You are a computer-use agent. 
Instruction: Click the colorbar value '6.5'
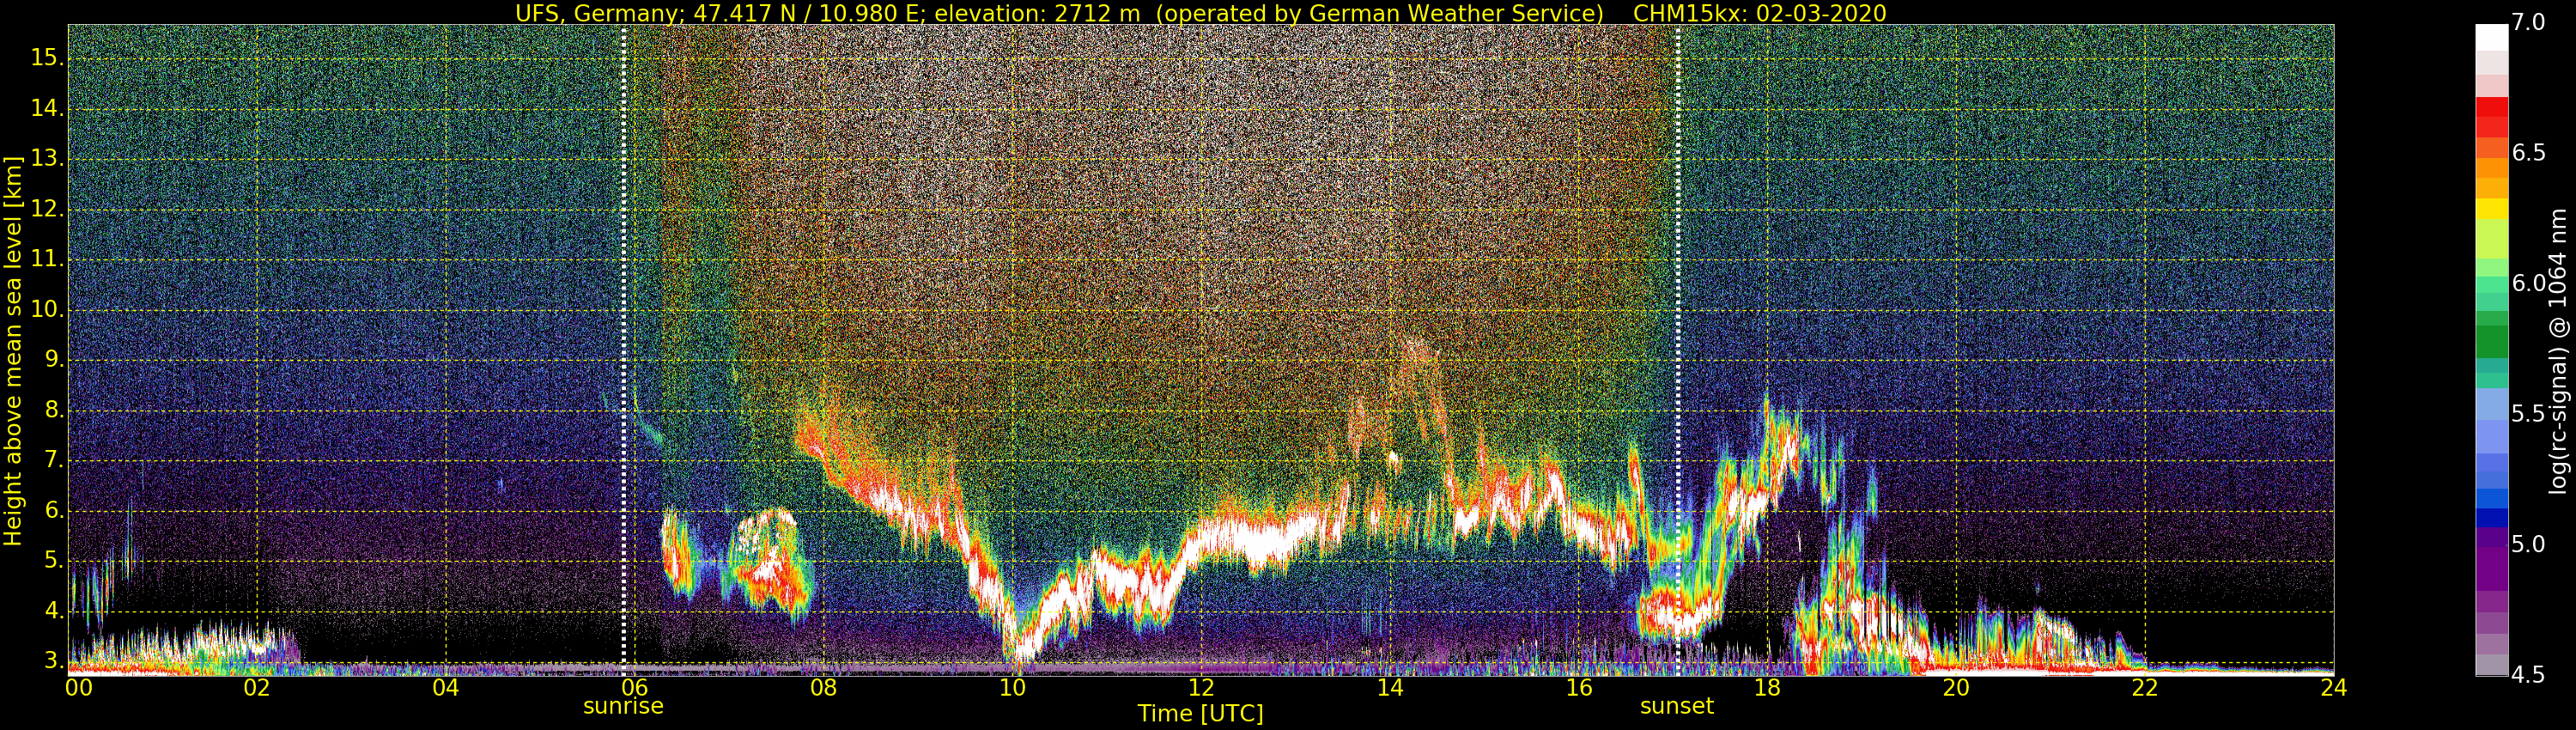coord(2527,152)
